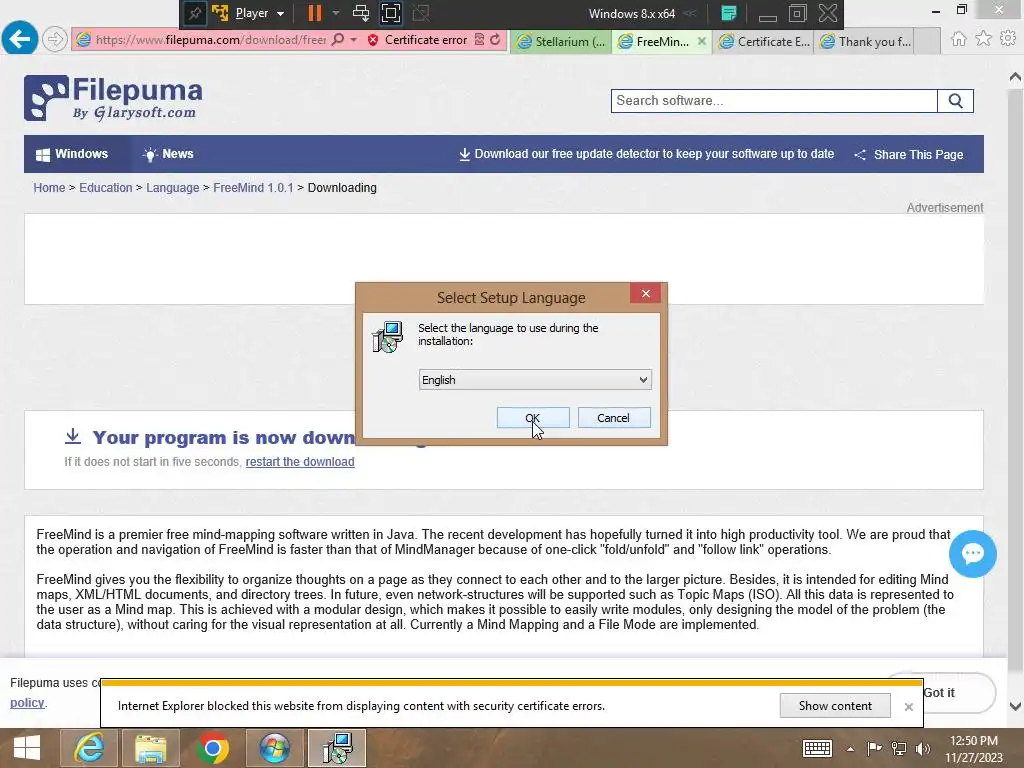Click the IE forward arrow button
The height and width of the screenshot is (768, 1024).
click(x=55, y=39)
